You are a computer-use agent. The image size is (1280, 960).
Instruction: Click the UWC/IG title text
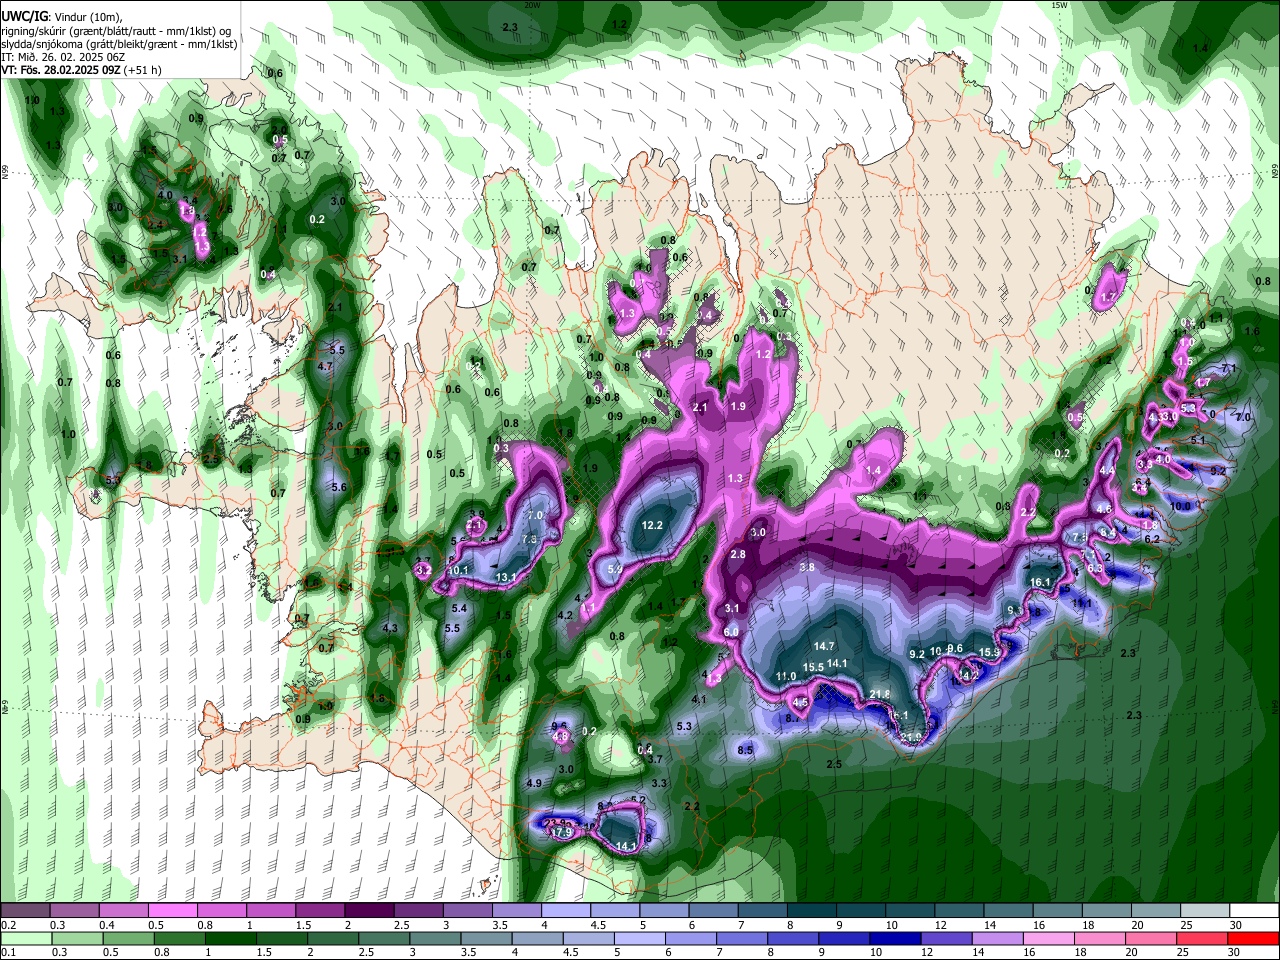pos(23,17)
